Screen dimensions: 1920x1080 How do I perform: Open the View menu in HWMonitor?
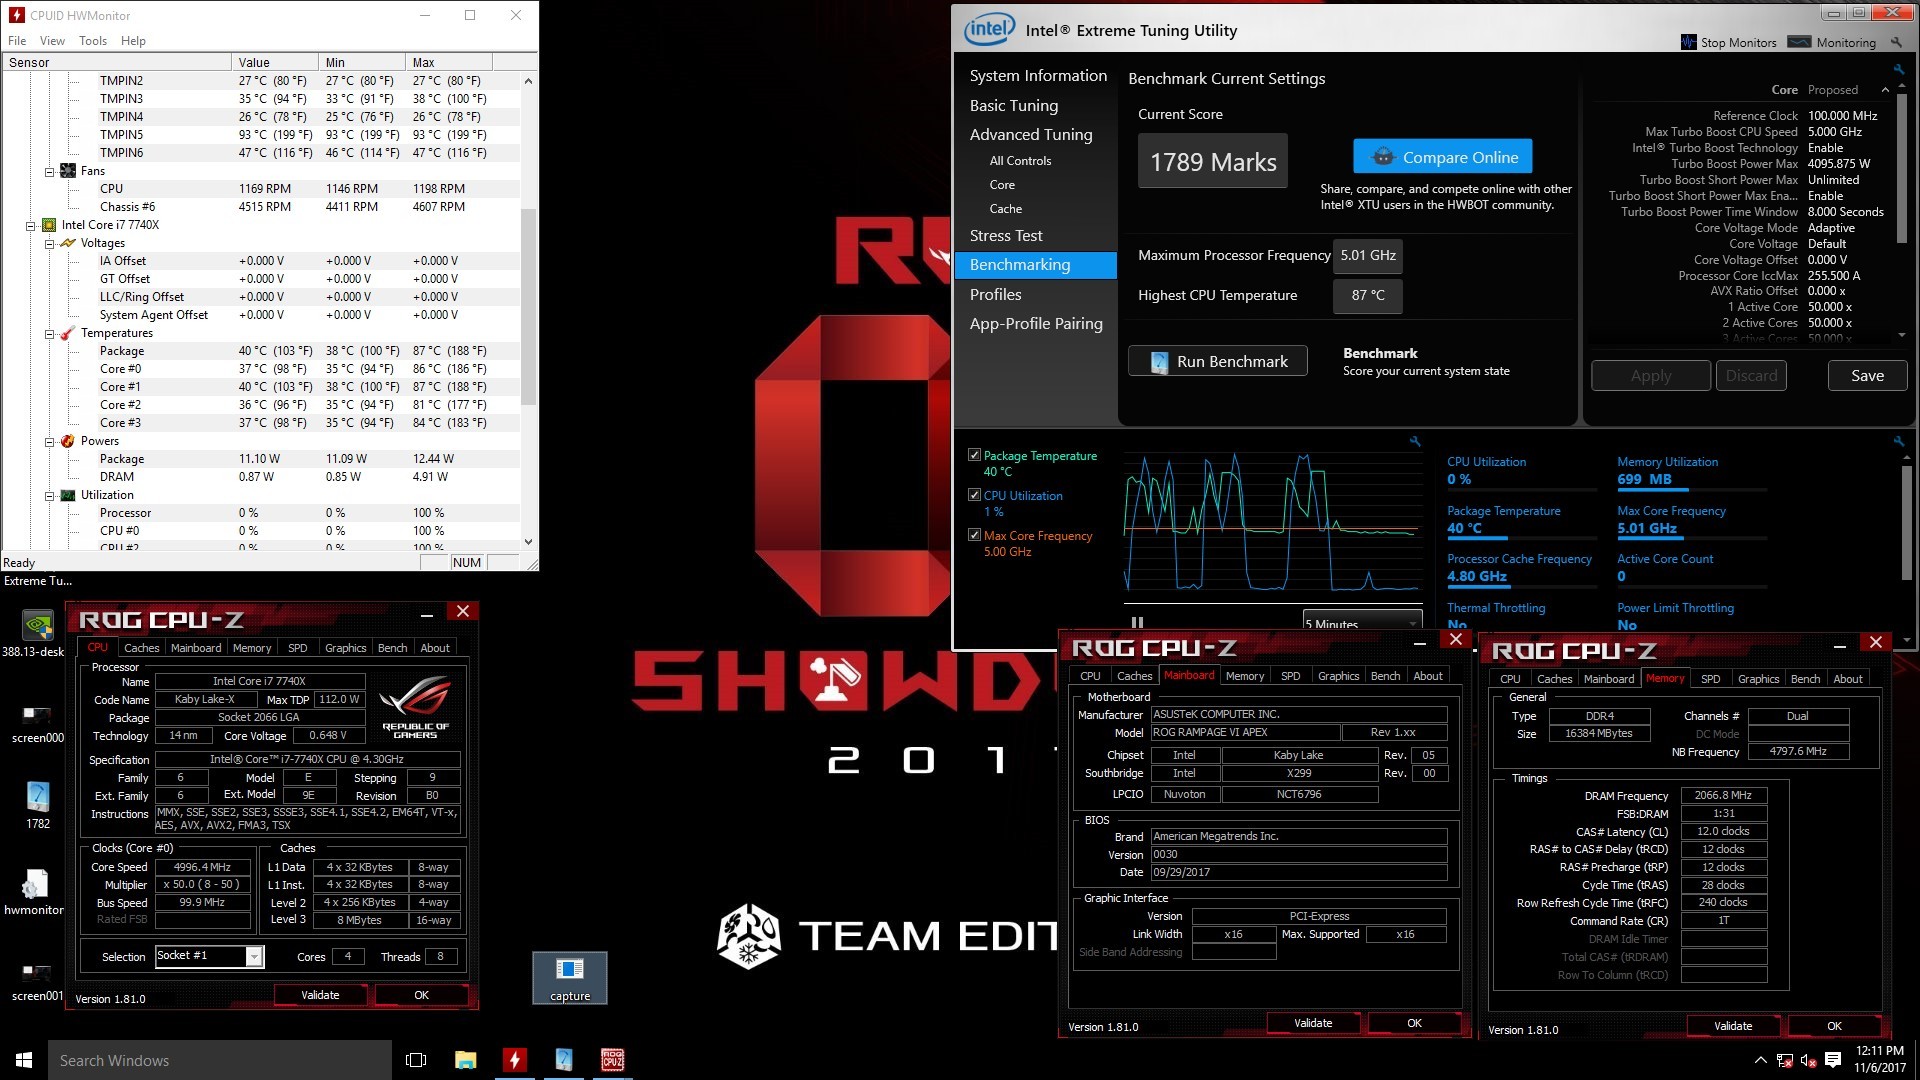[52, 41]
